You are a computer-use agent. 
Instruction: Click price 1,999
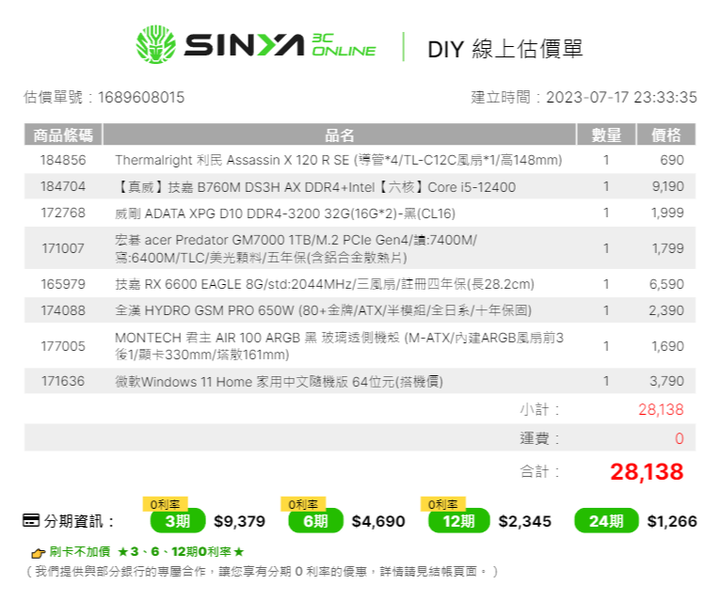668,213
